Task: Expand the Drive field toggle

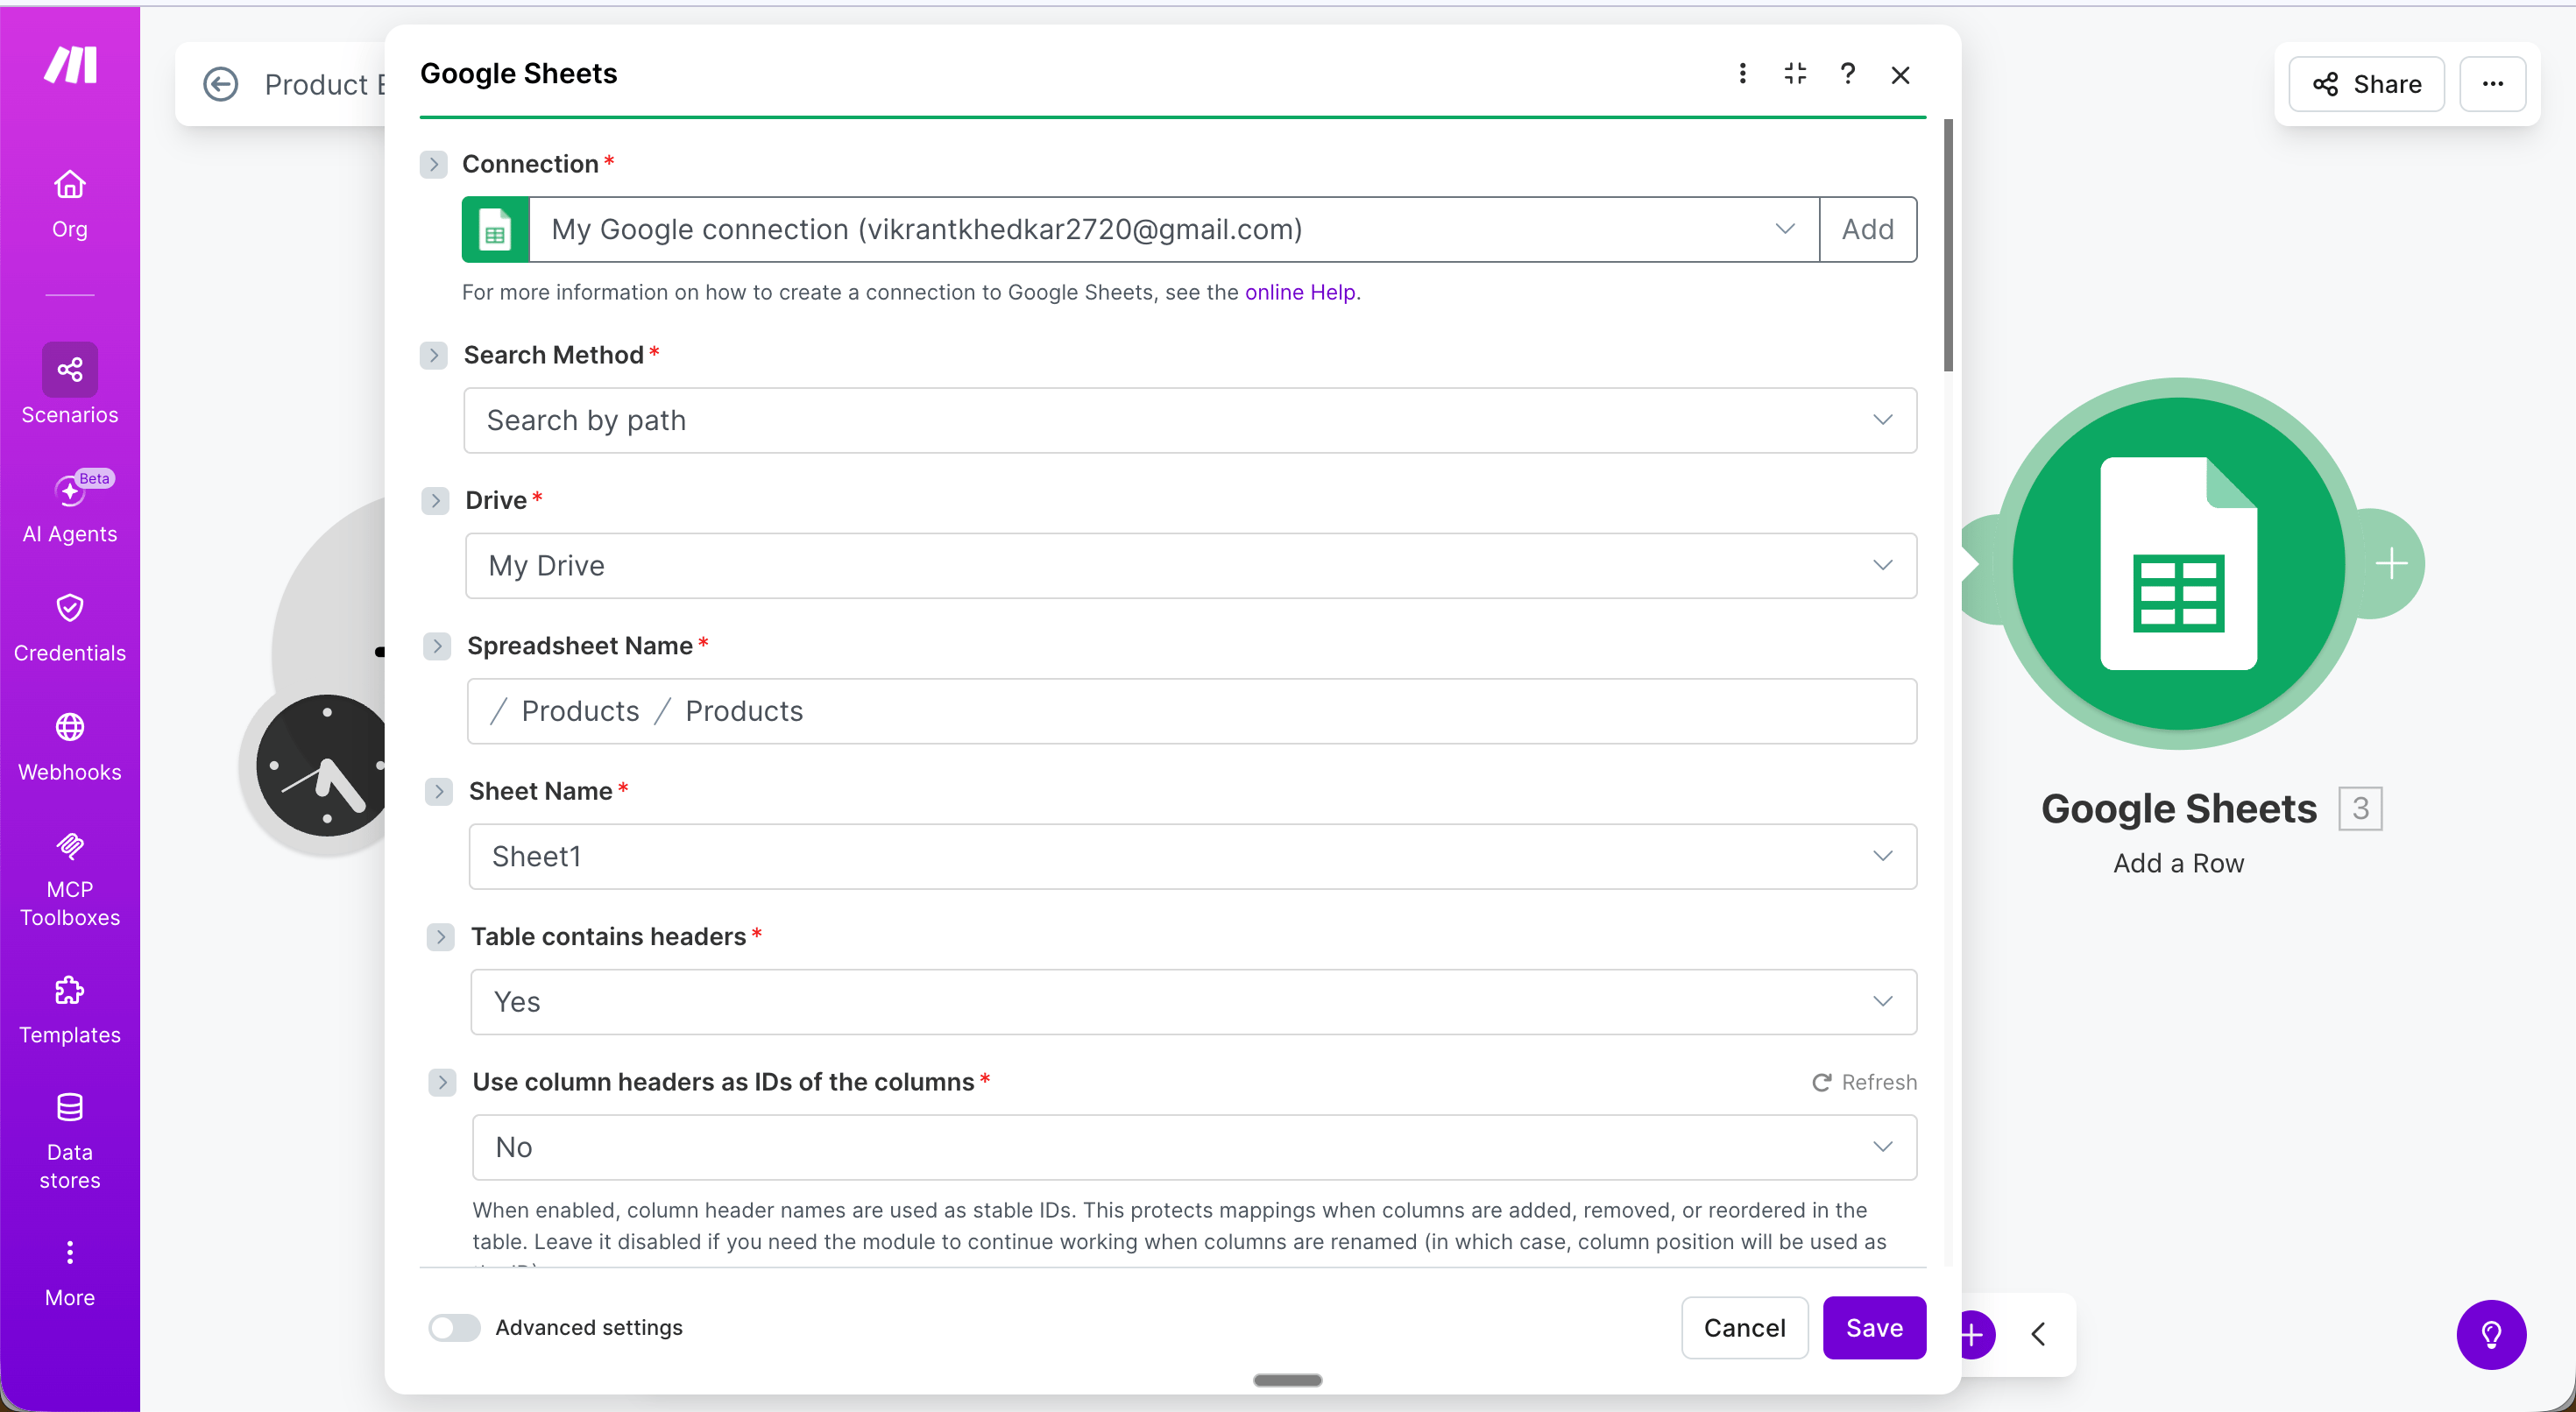Action: pyautogui.click(x=435, y=500)
